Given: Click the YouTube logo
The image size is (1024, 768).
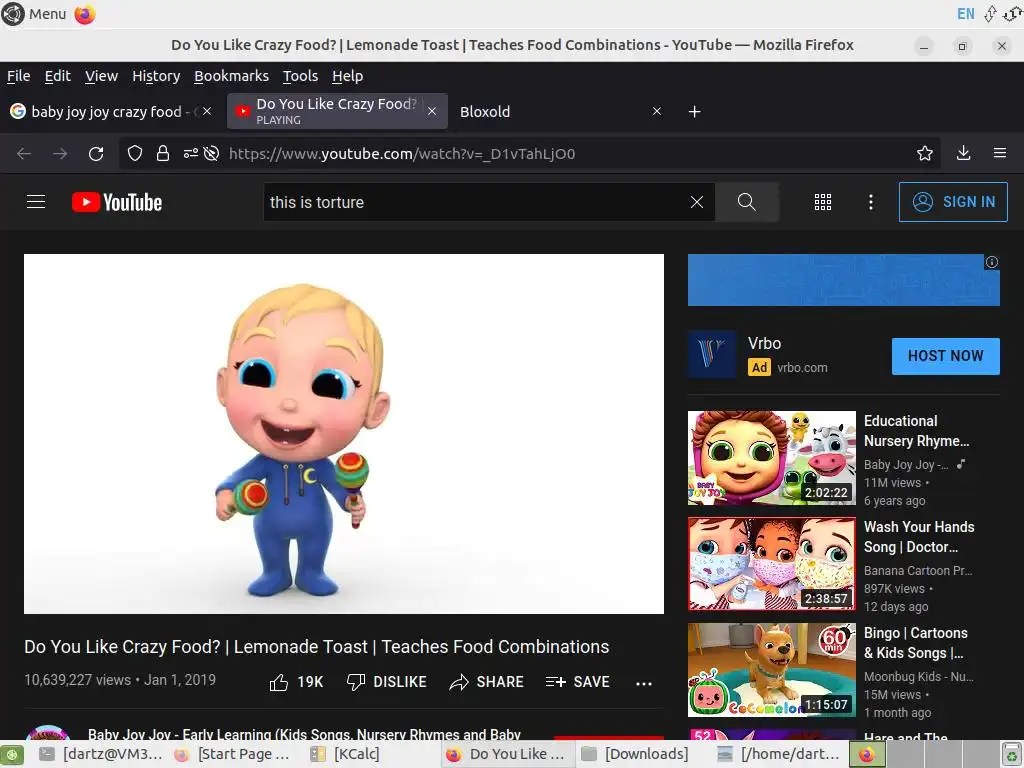Looking at the screenshot, I should [117, 202].
